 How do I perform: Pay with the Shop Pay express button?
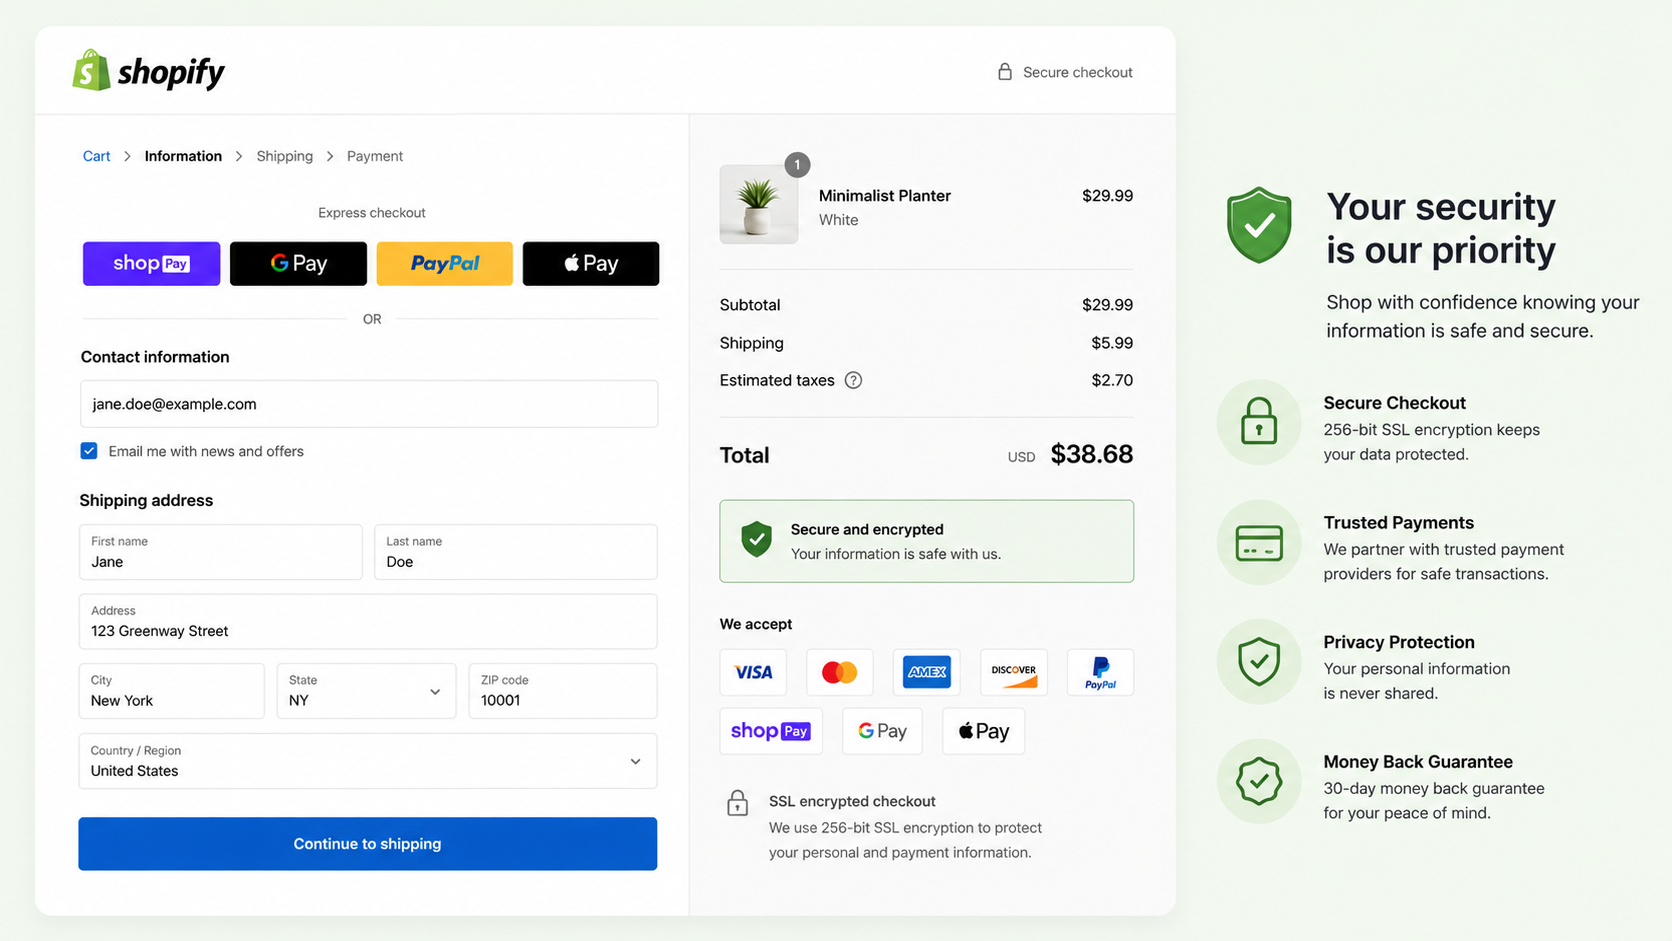click(151, 263)
